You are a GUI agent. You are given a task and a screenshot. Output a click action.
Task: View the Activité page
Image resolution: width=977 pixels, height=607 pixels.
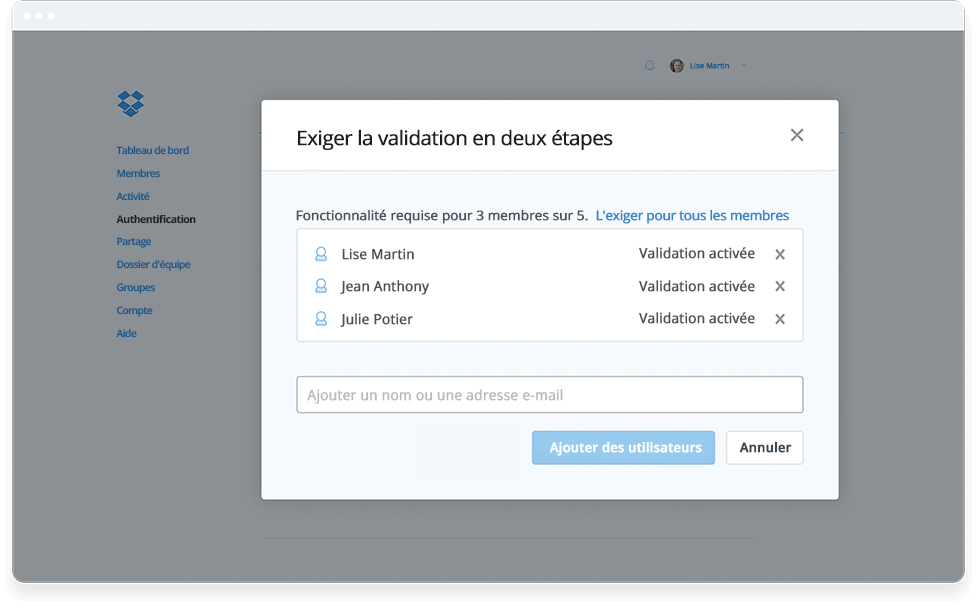point(133,196)
